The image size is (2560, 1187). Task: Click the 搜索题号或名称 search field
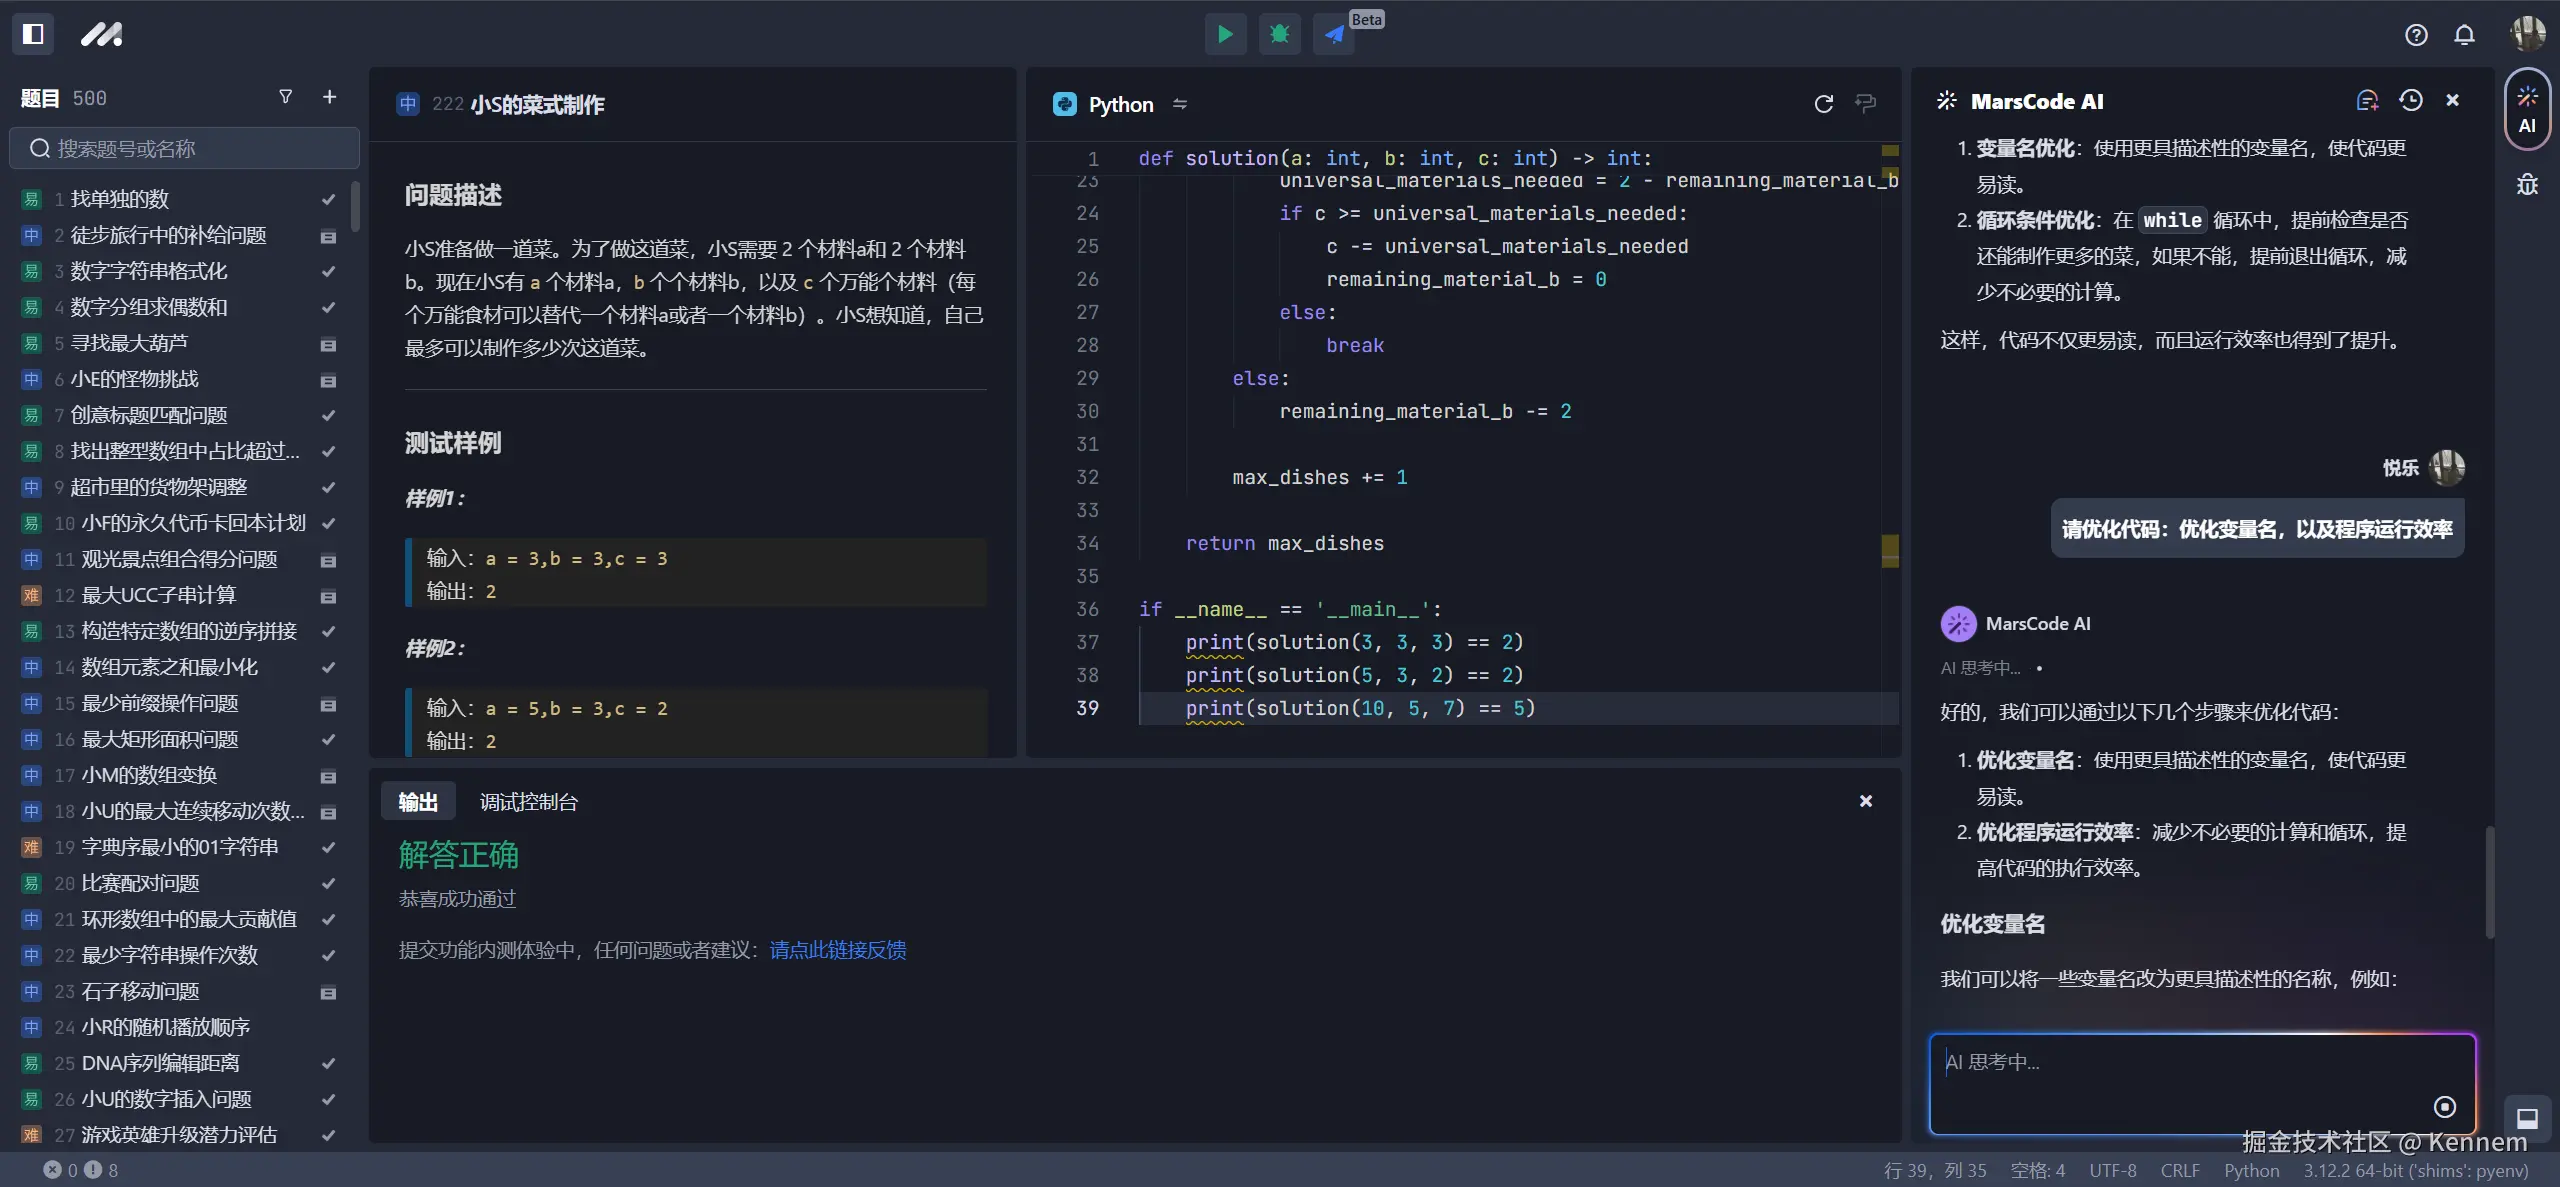185,148
